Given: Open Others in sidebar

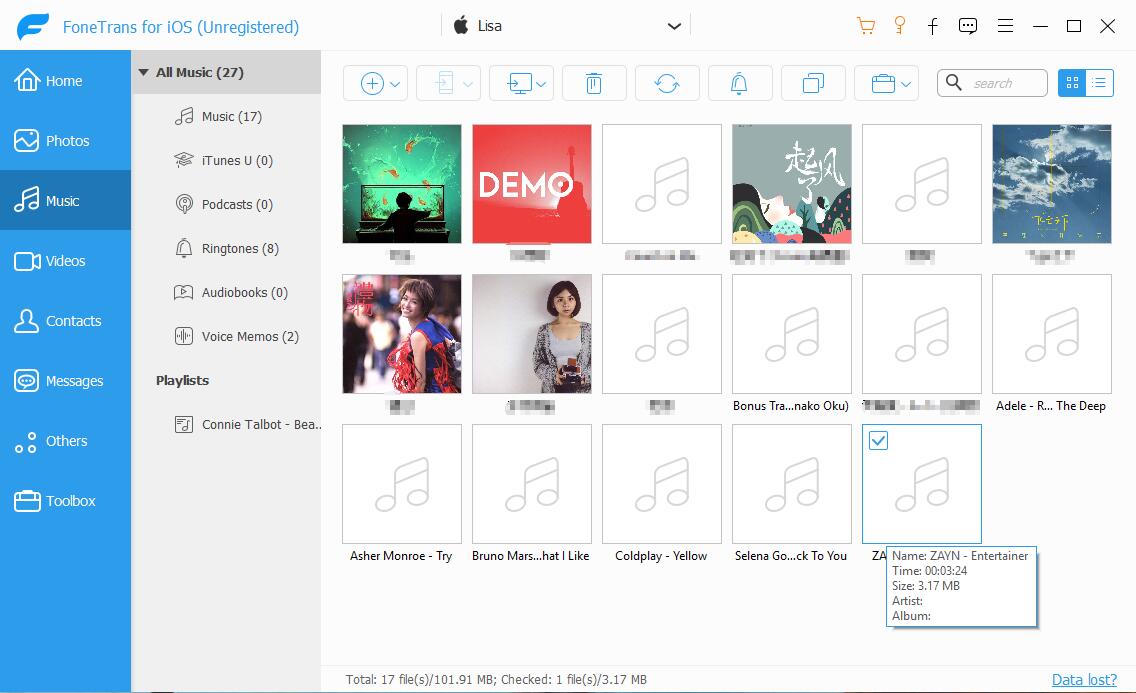Looking at the screenshot, I should [65, 441].
